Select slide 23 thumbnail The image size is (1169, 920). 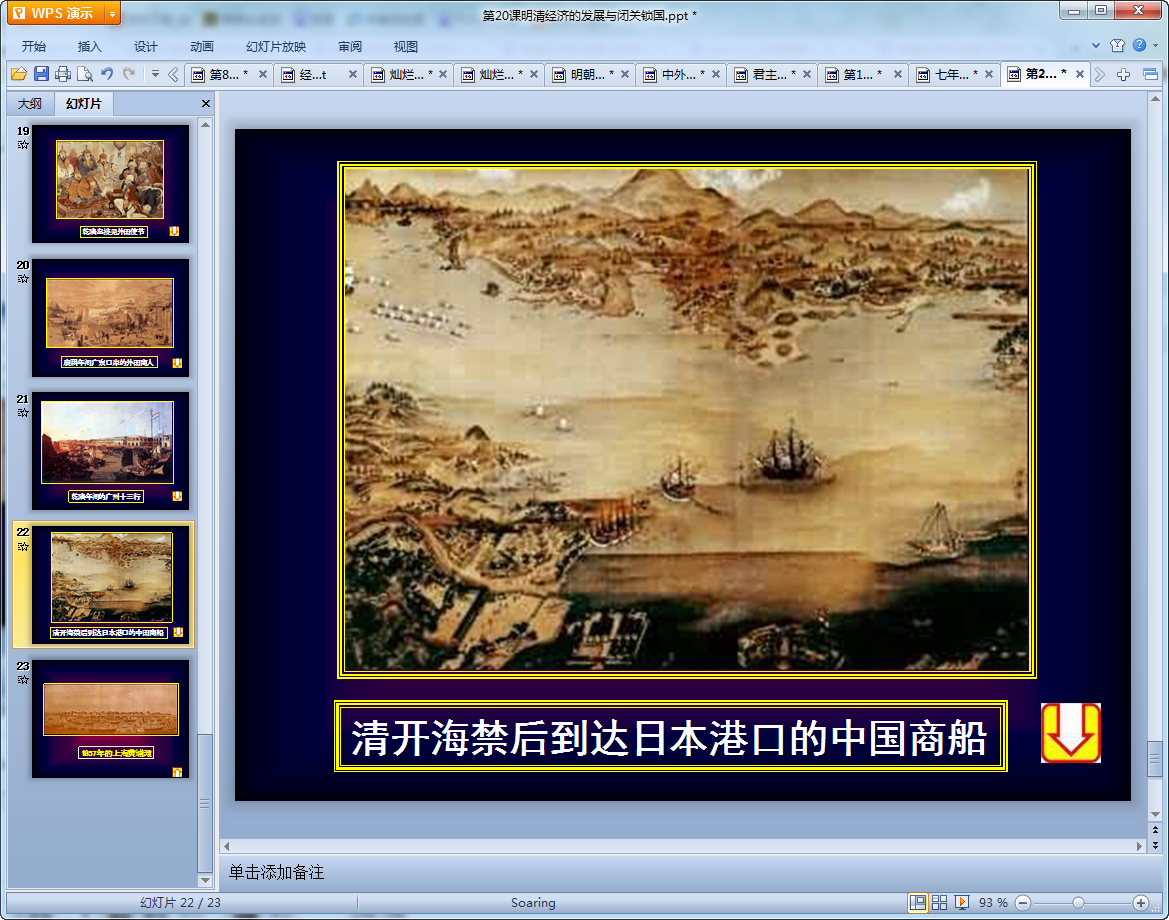(110, 719)
